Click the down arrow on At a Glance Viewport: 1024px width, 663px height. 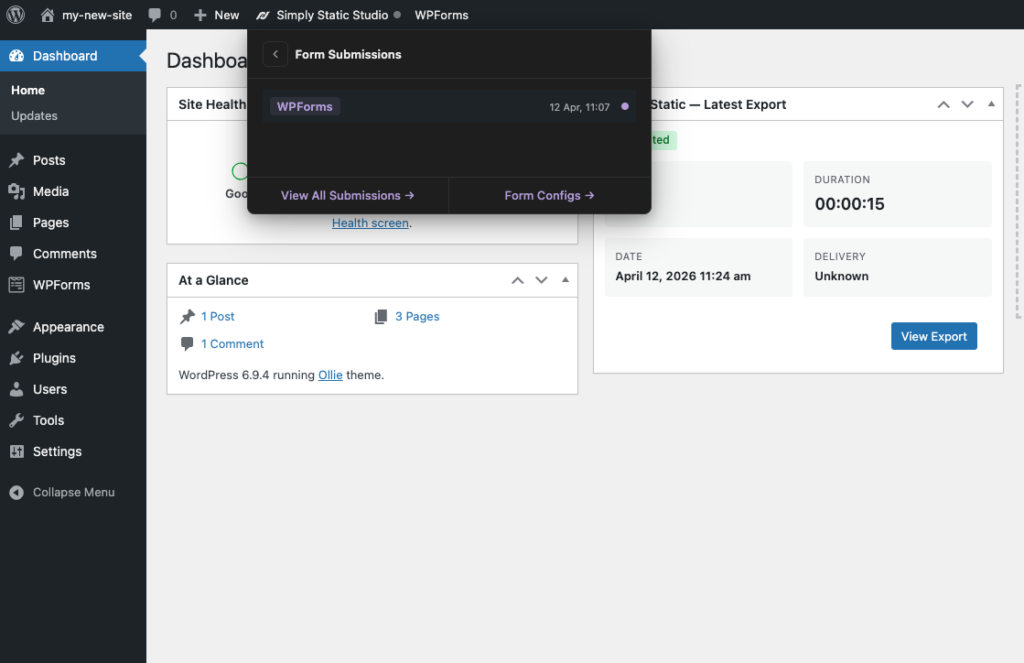pyautogui.click(x=541, y=280)
